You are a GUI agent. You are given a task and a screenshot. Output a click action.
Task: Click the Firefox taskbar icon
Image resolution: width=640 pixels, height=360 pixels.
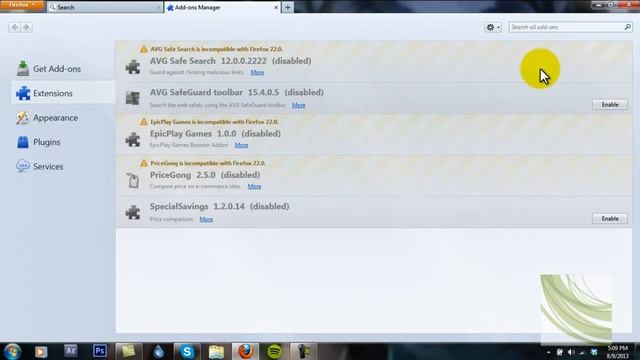245,351
